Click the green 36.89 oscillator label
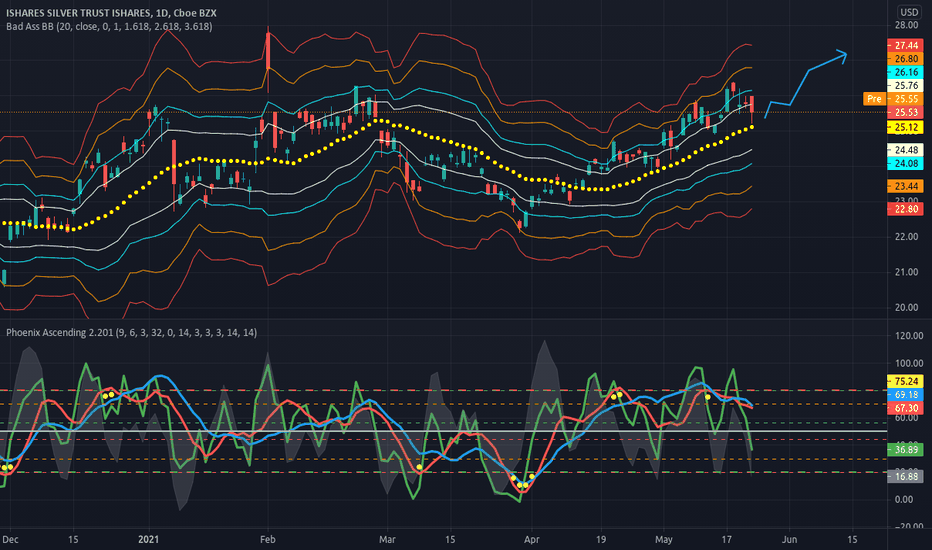 click(x=905, y=450)
